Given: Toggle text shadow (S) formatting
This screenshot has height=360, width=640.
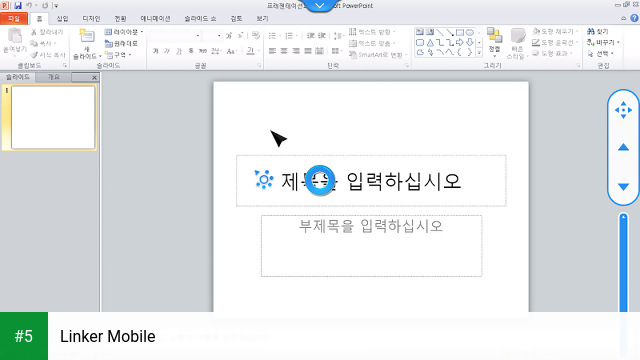Looking at the screenshot, I should coord(191,51).
